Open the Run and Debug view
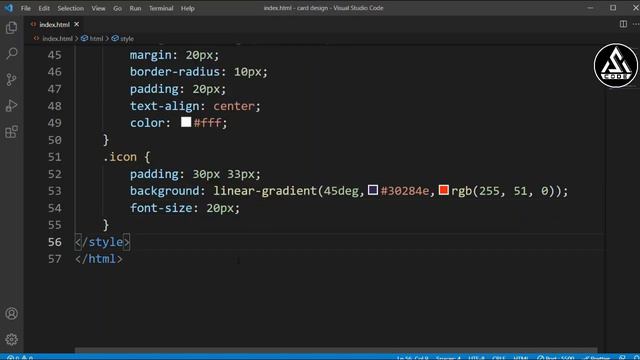 tap(11, 106)
